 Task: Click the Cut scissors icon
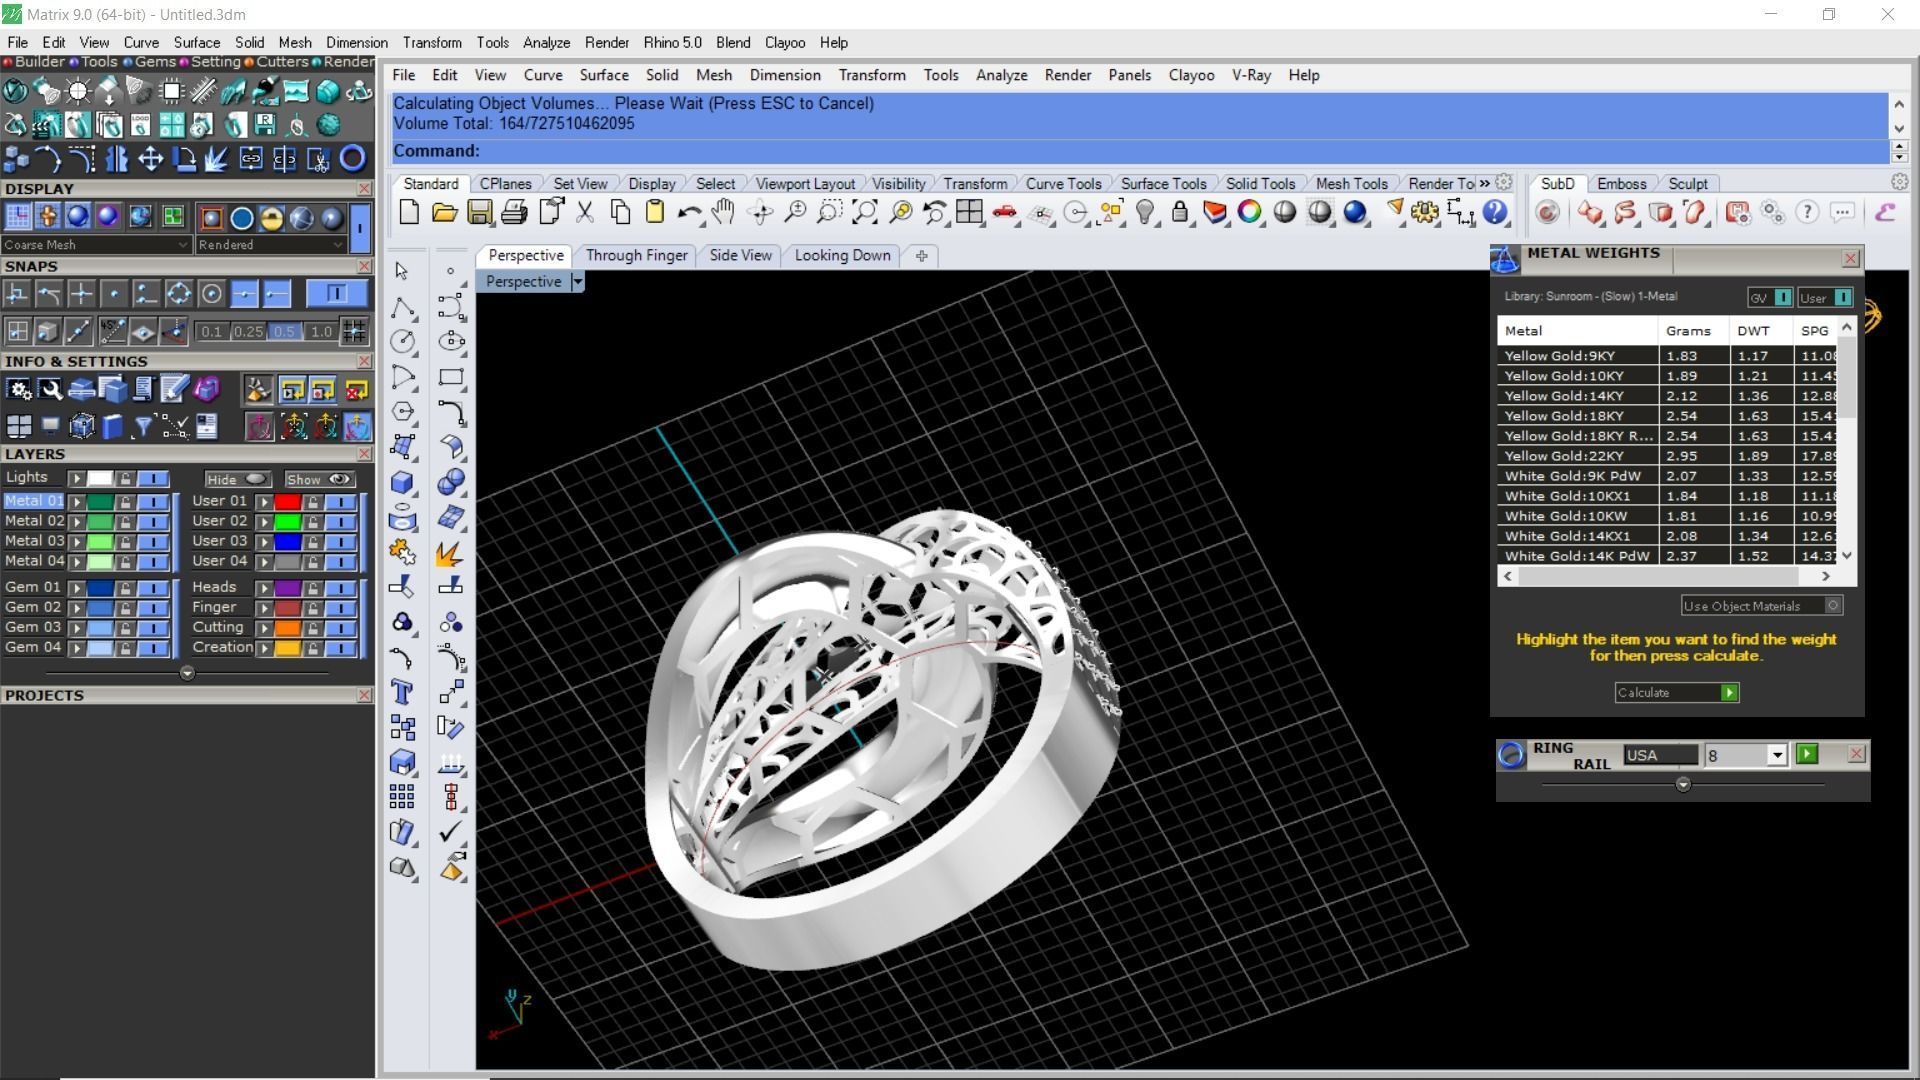tap(585, 212)
